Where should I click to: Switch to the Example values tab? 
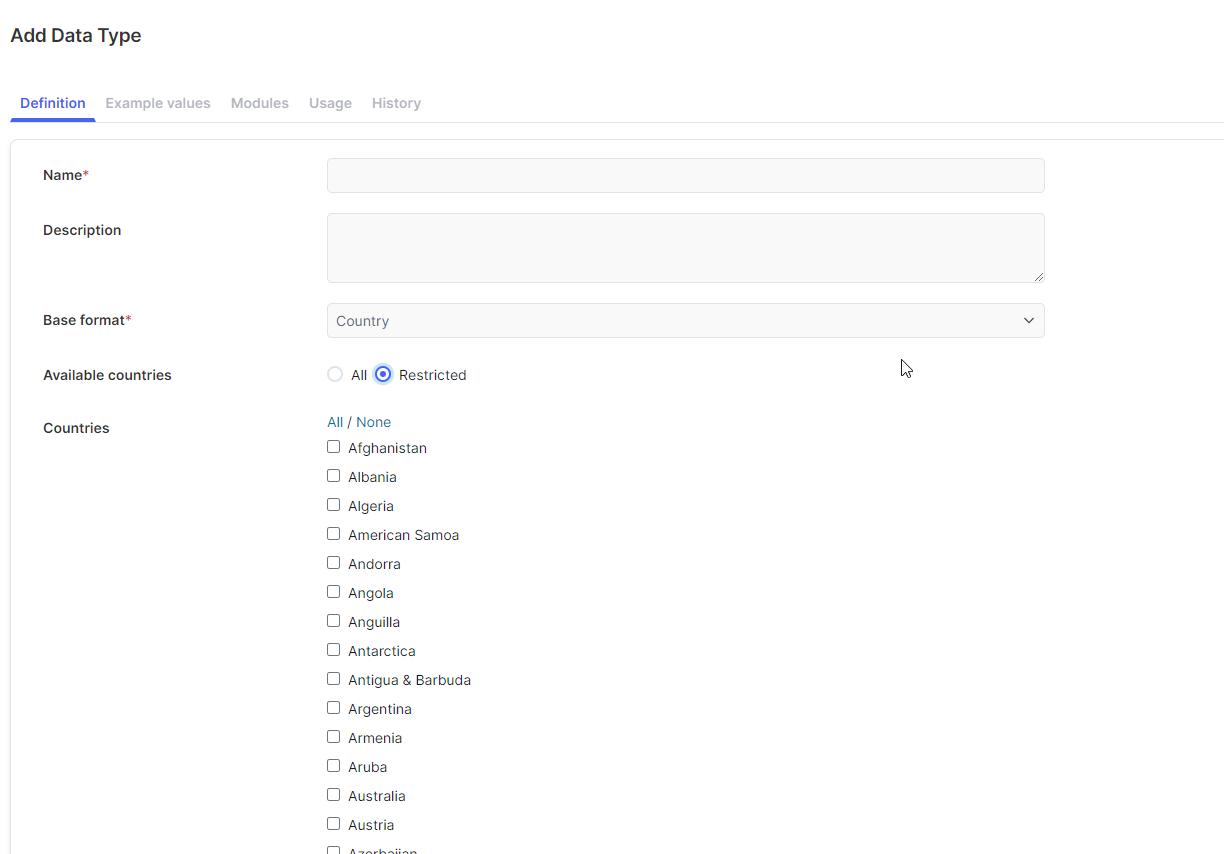(x=158, y=103)
